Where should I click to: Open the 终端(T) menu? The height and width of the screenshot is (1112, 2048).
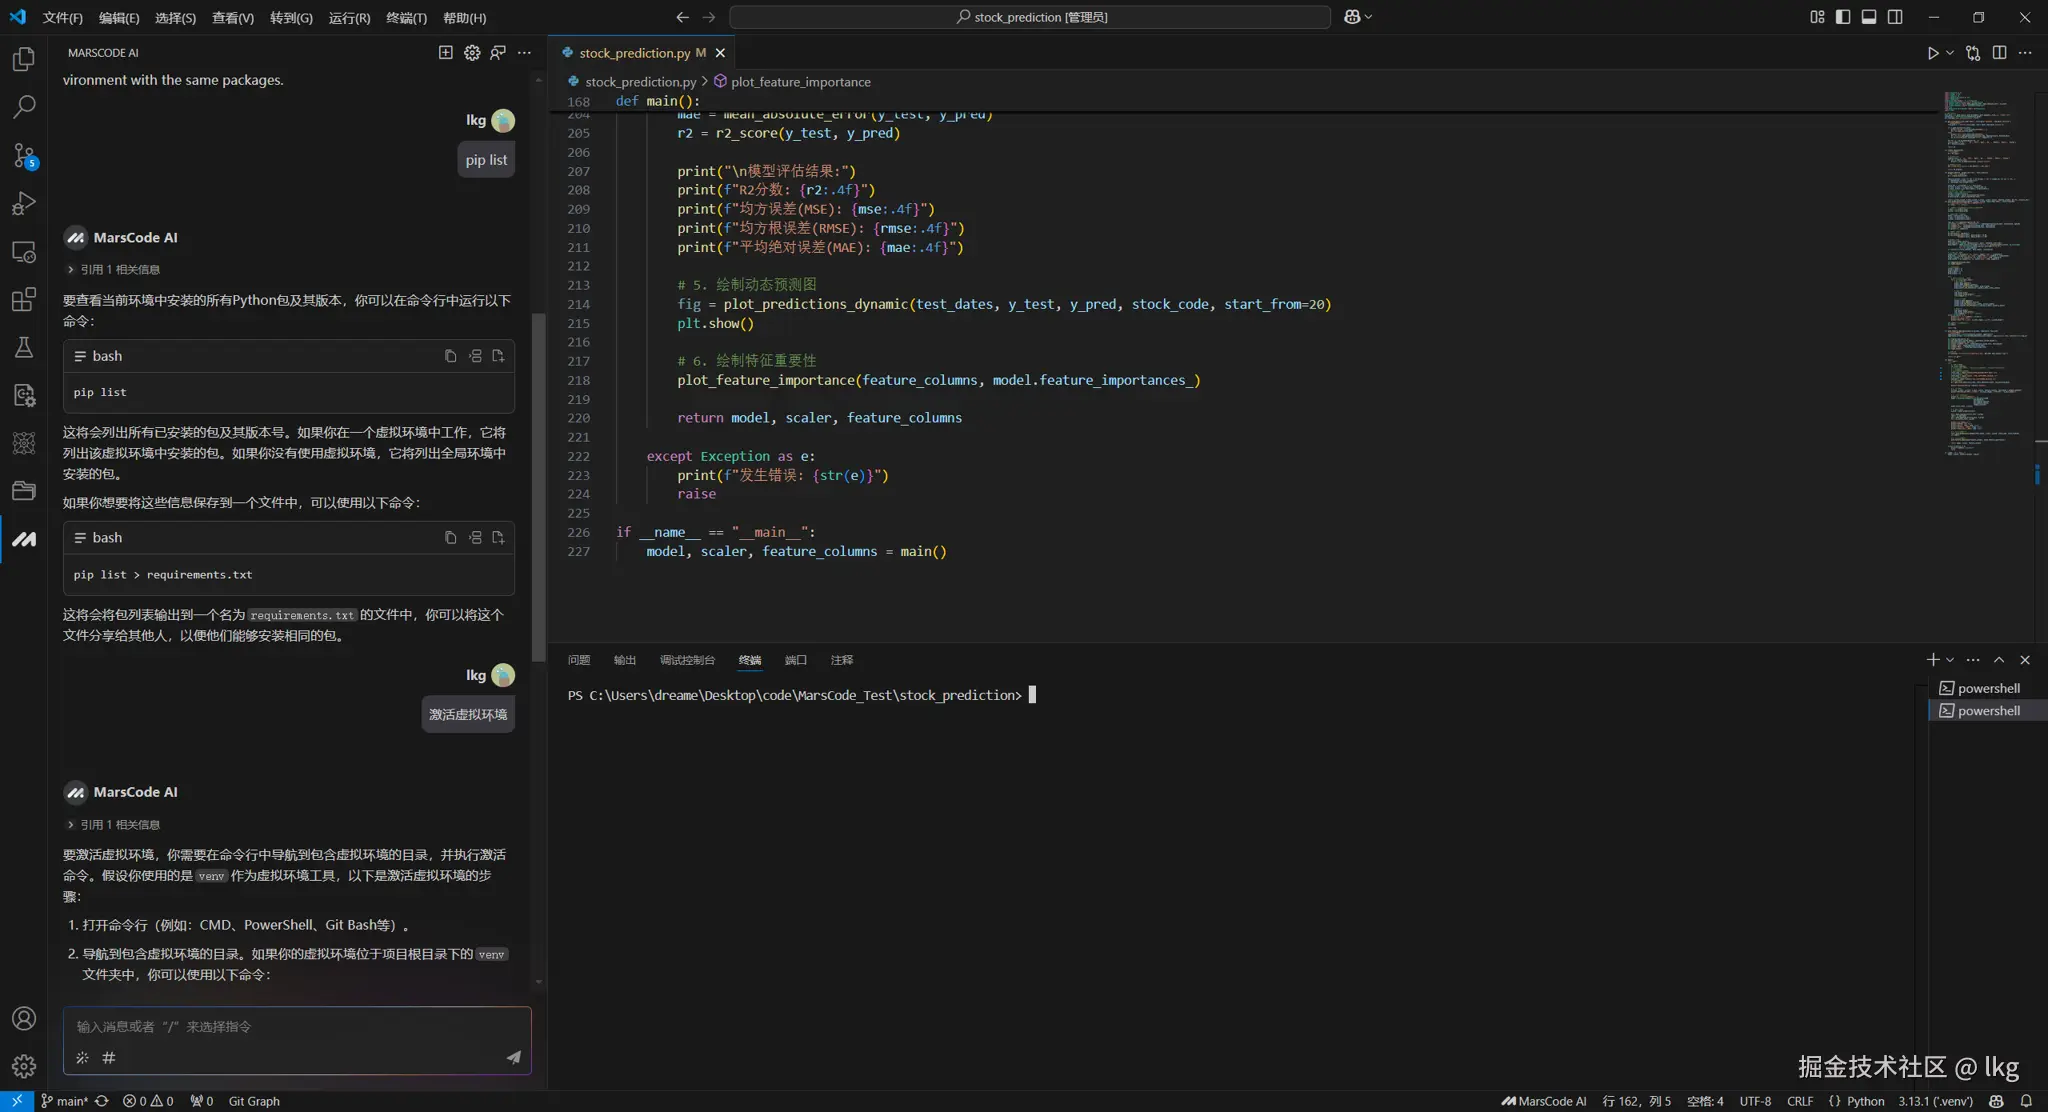[406, 18]
